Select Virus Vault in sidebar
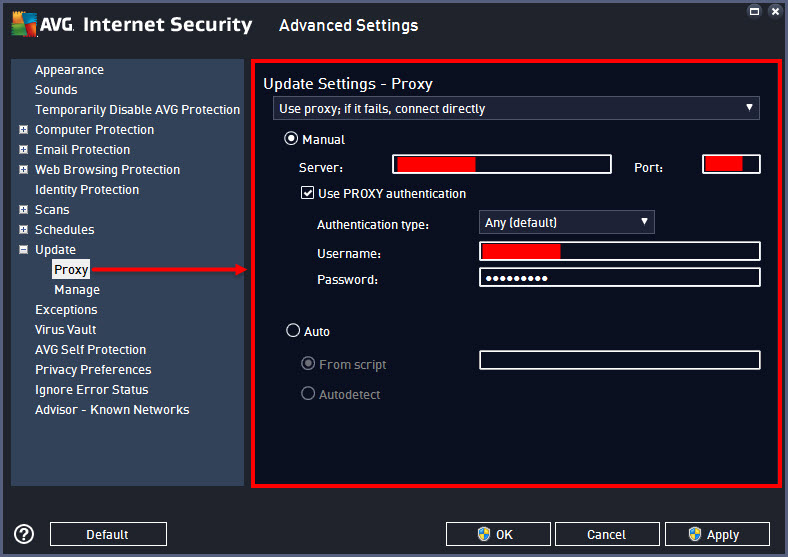Viewport: 788px width, 557px height. click(x=65, y=330)
